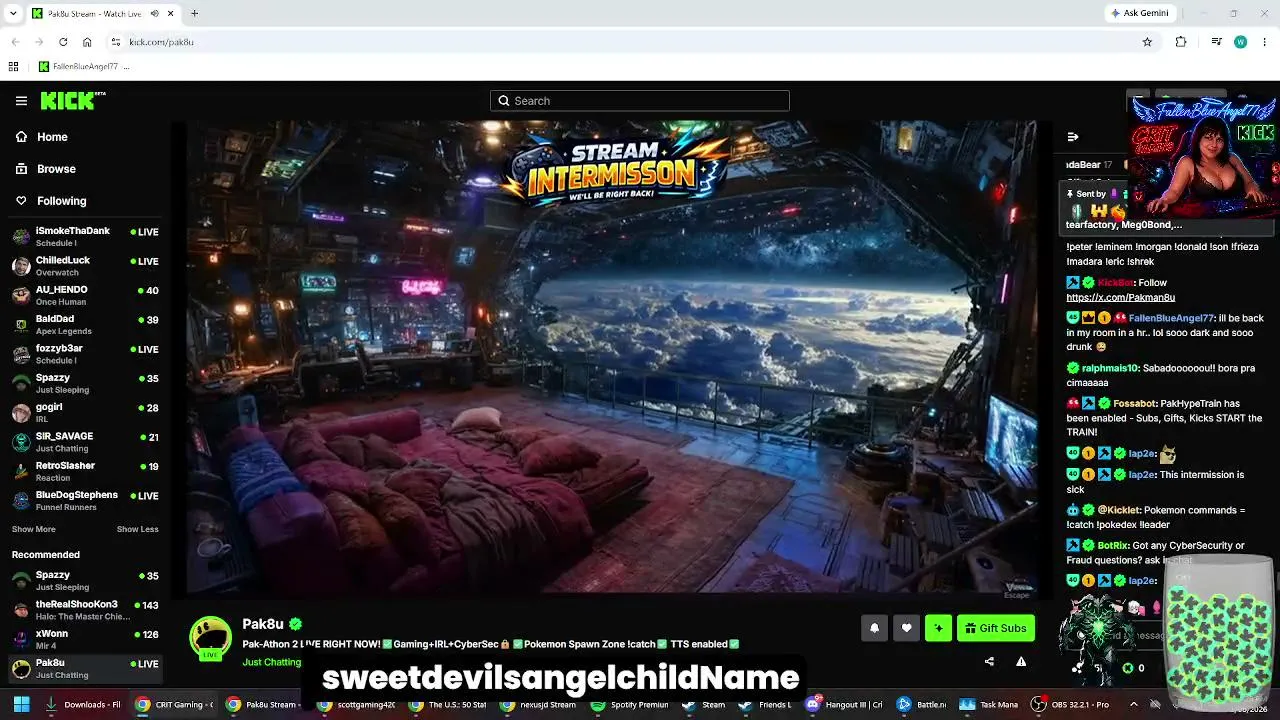The width and height of the screenshot is (1280, 720).
Task: Collapse the chat panel
Action: click(1073, 137)
